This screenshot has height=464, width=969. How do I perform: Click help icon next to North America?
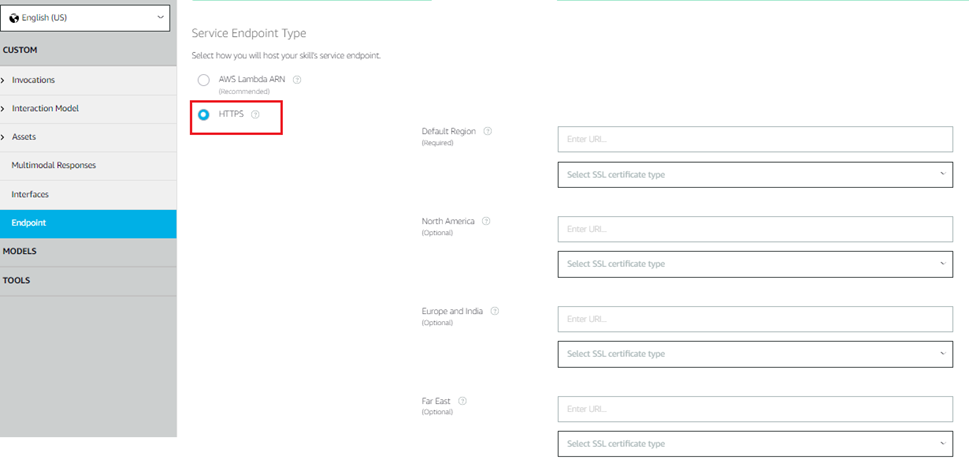pos(486,221)
